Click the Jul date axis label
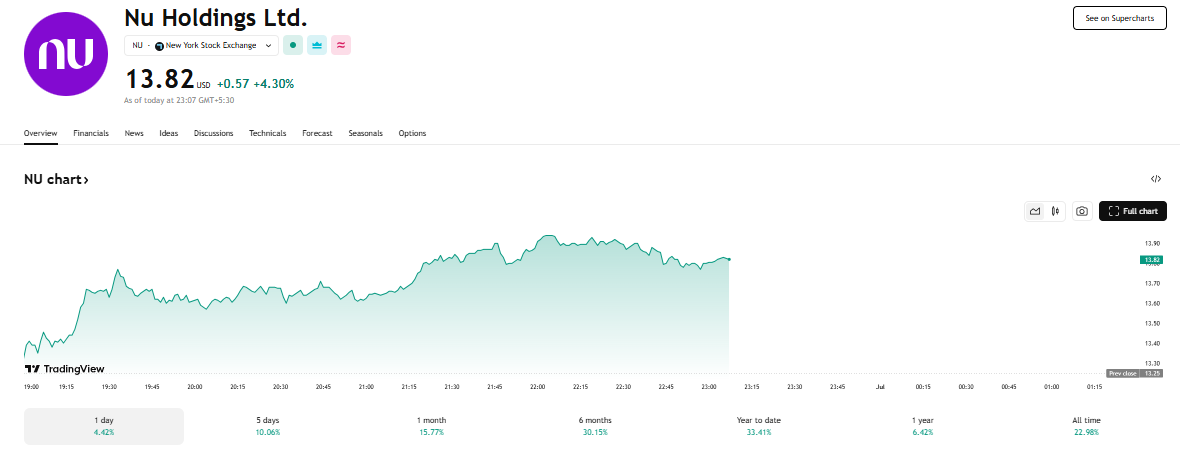Viewport: 1180px width, 454px height. 880,386
